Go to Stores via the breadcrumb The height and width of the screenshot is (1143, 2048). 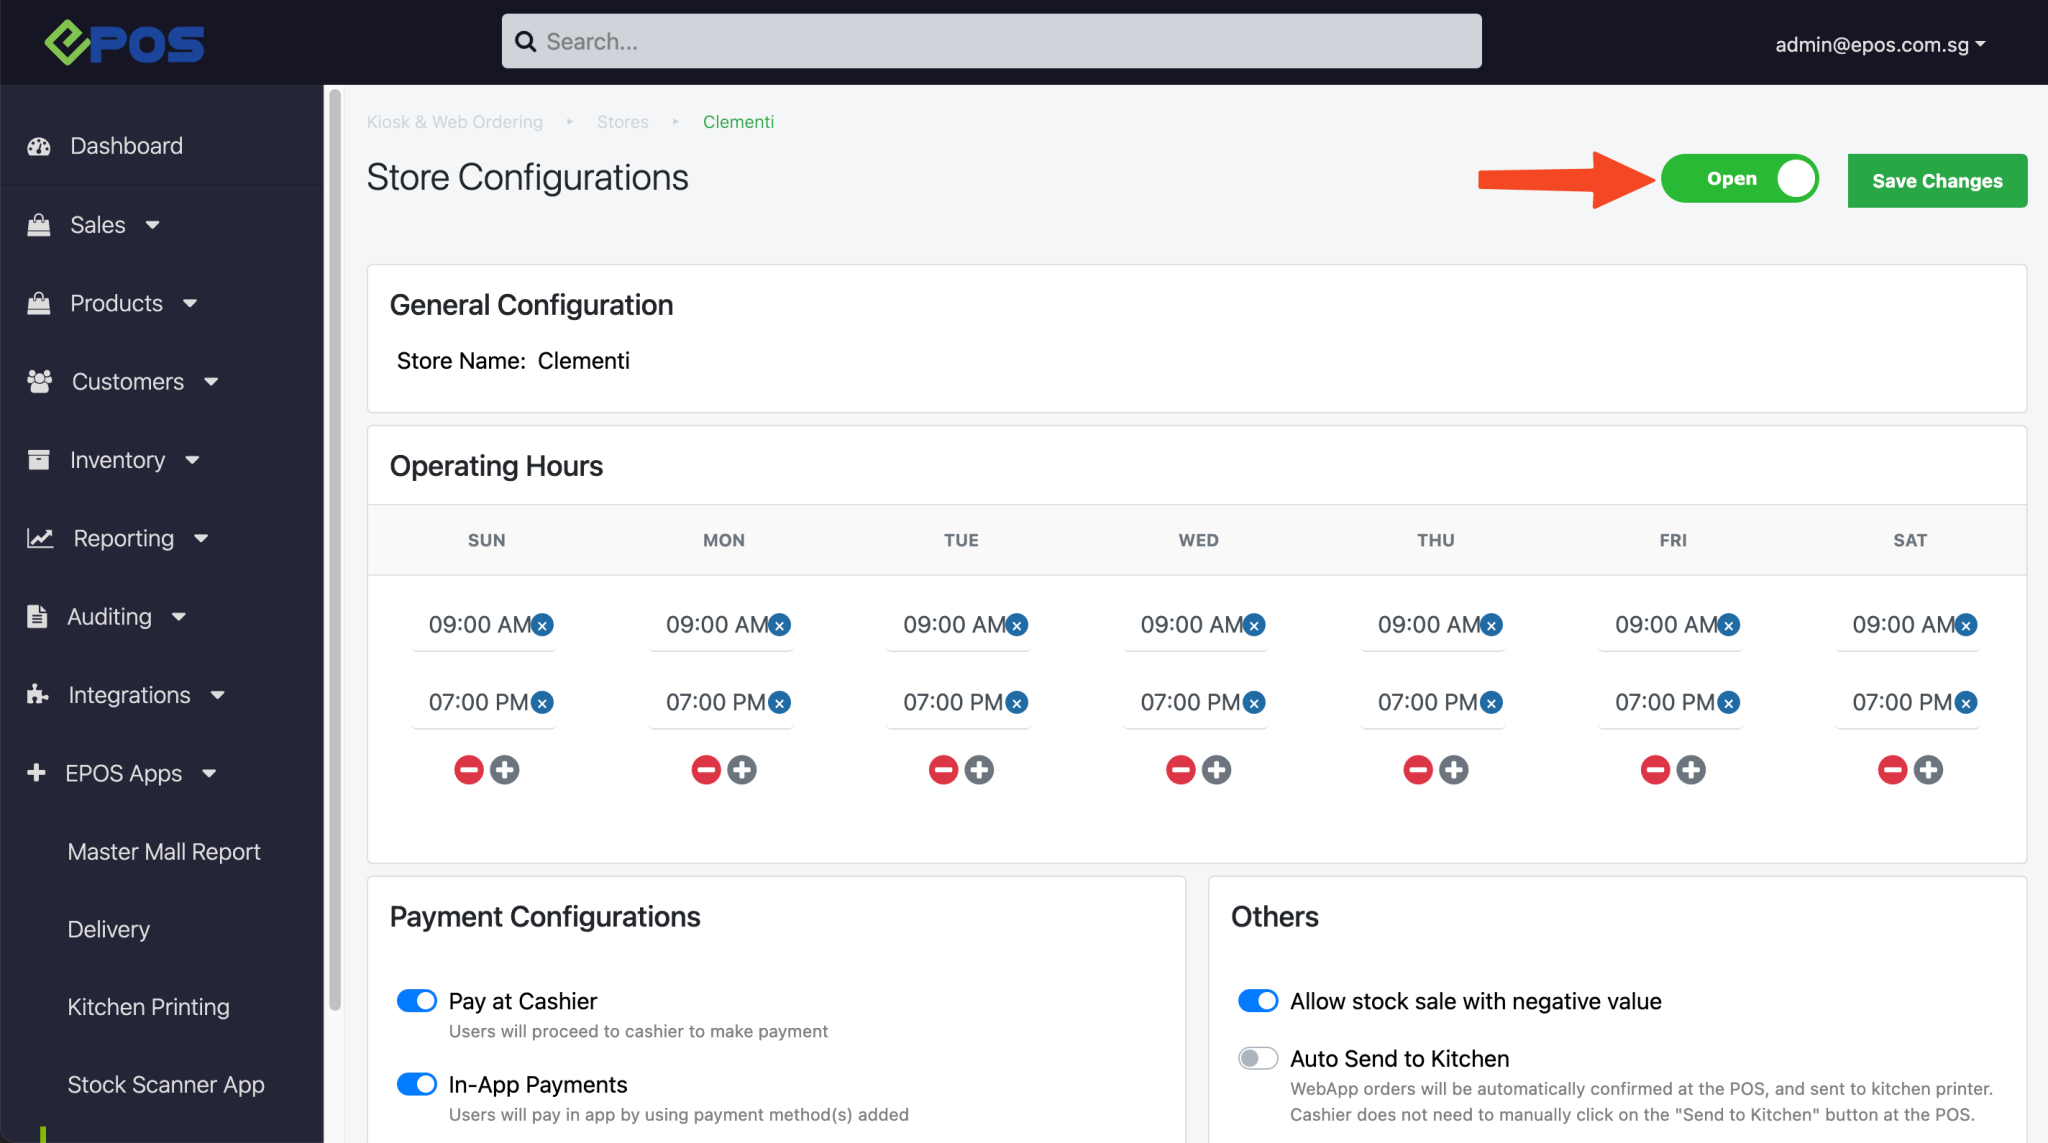tap(622, 121)
